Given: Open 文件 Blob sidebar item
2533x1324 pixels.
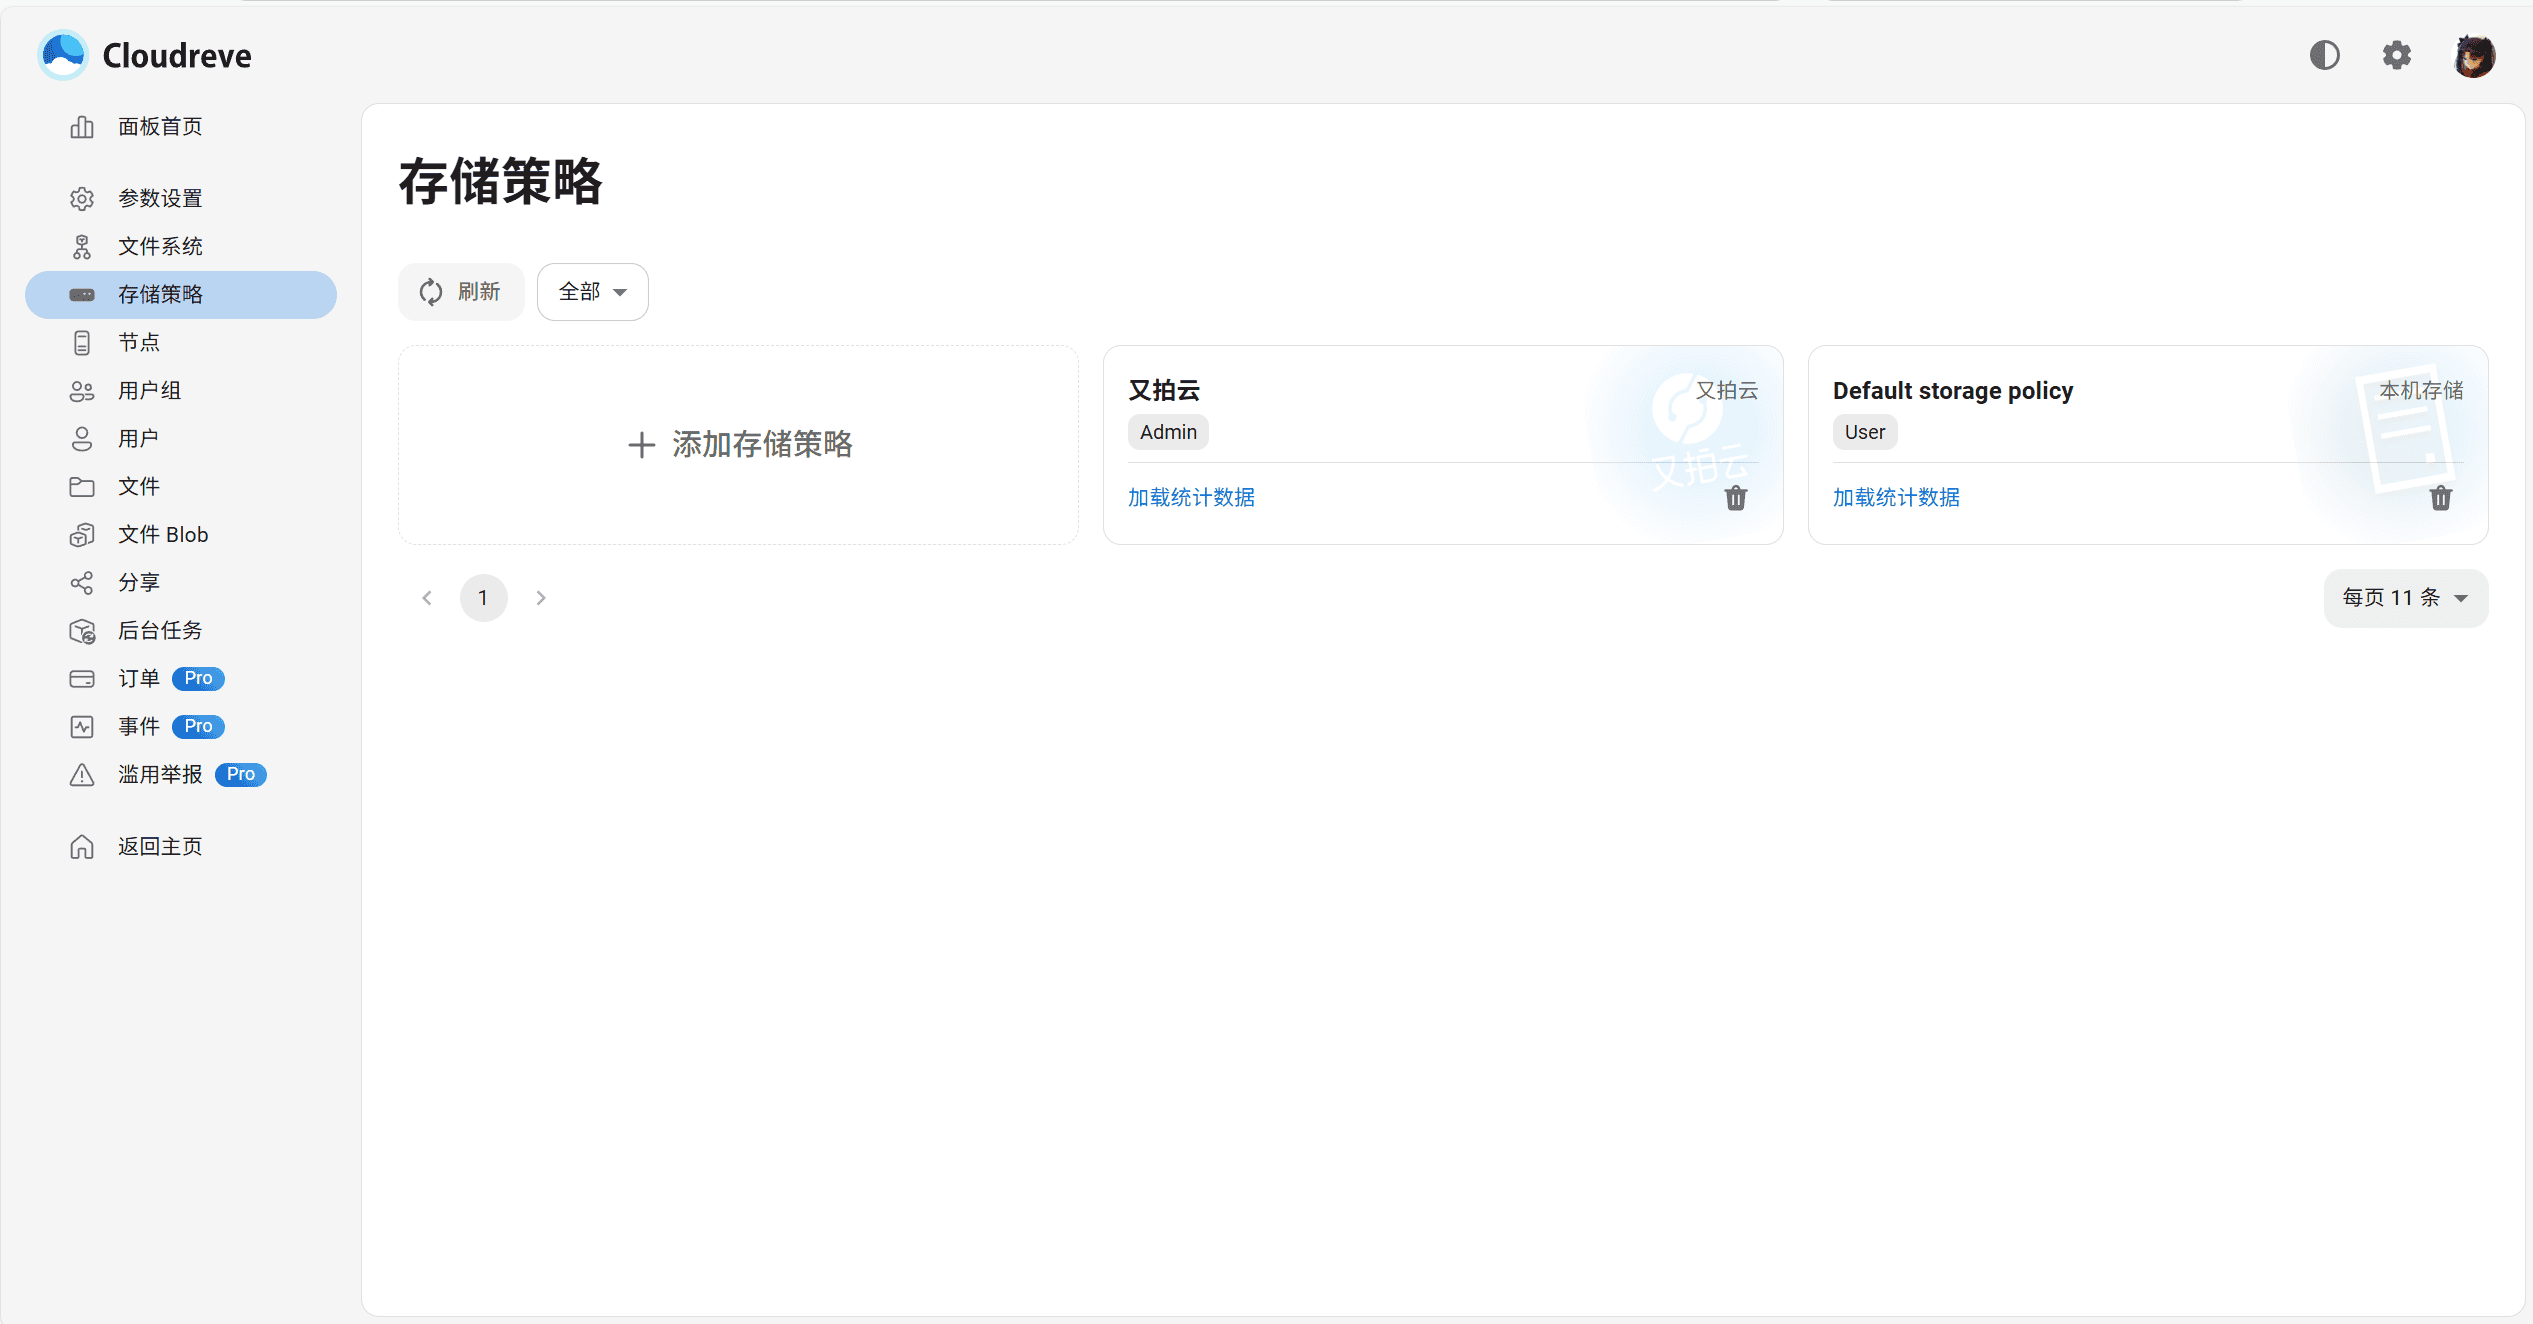Looking at the screenshot, I should tap(162, 535).
